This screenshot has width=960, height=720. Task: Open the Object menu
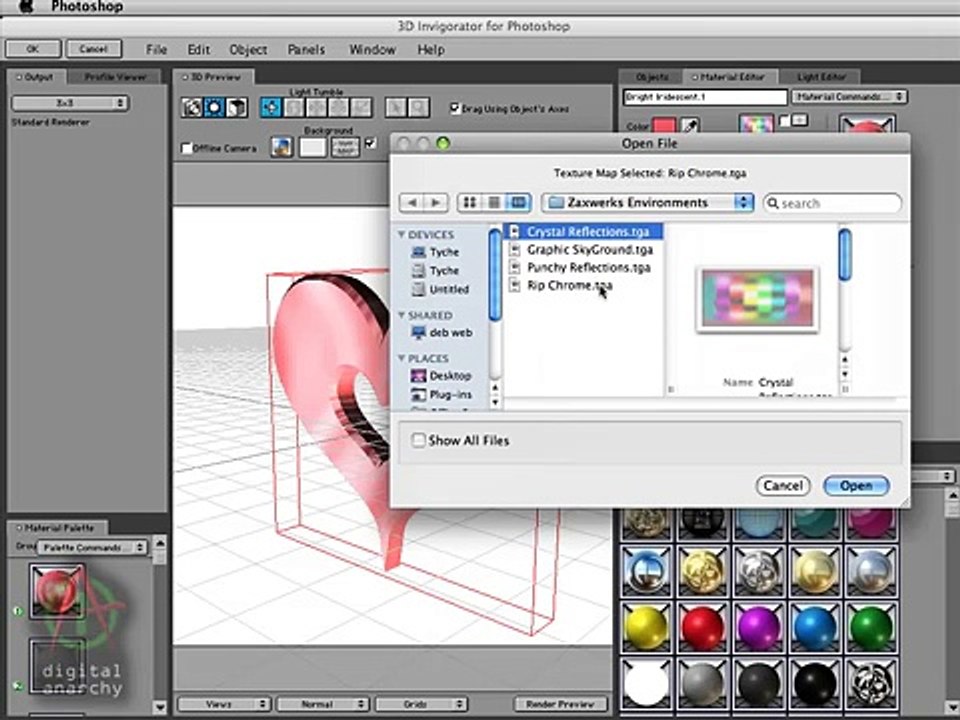(x=248, y=50)
